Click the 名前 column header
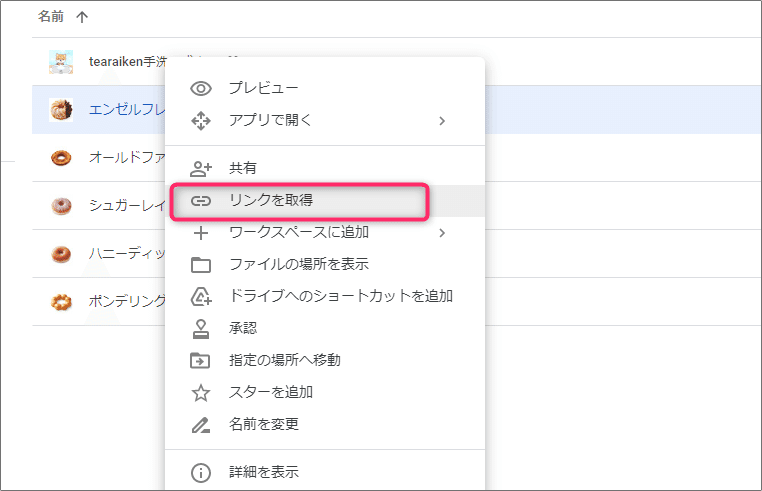762x491 pixels. click(51, 17)
